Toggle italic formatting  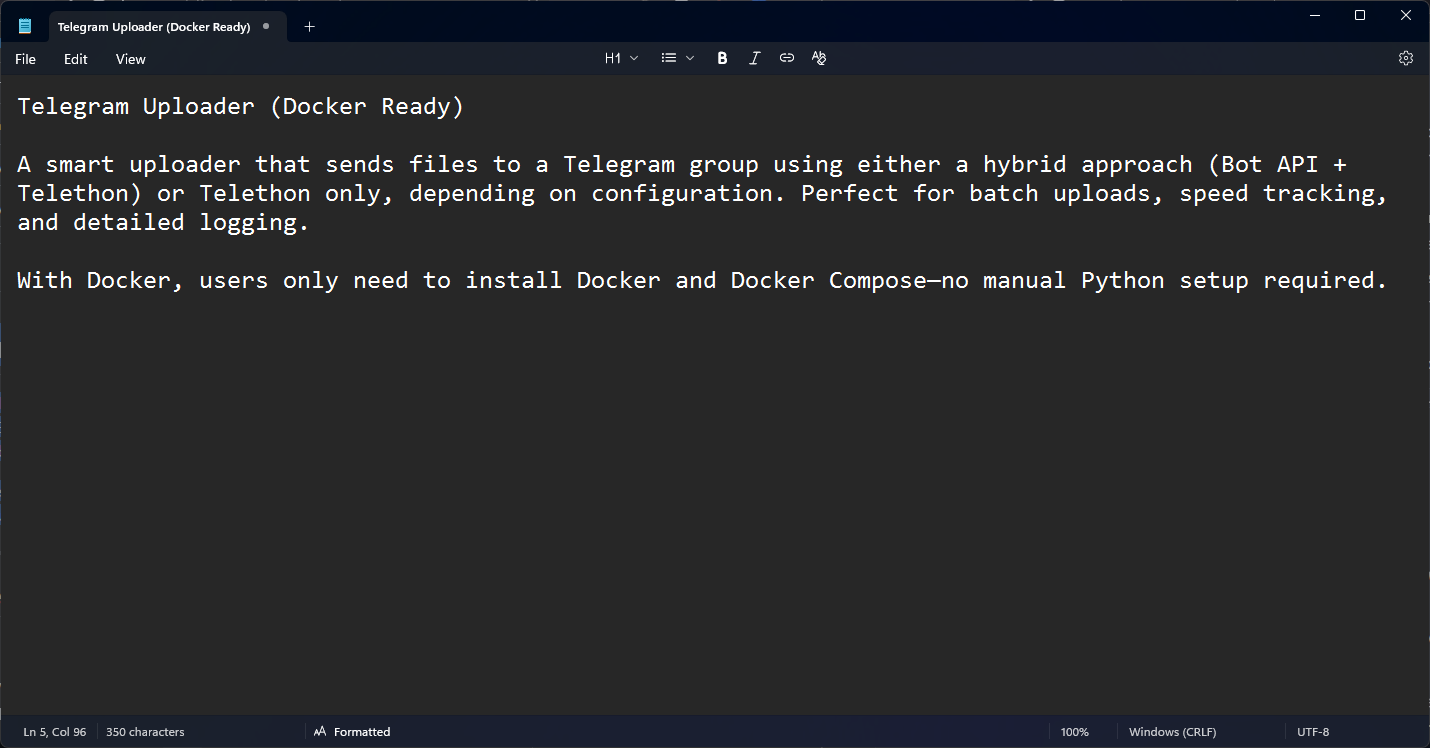click(x=755, y=59)
